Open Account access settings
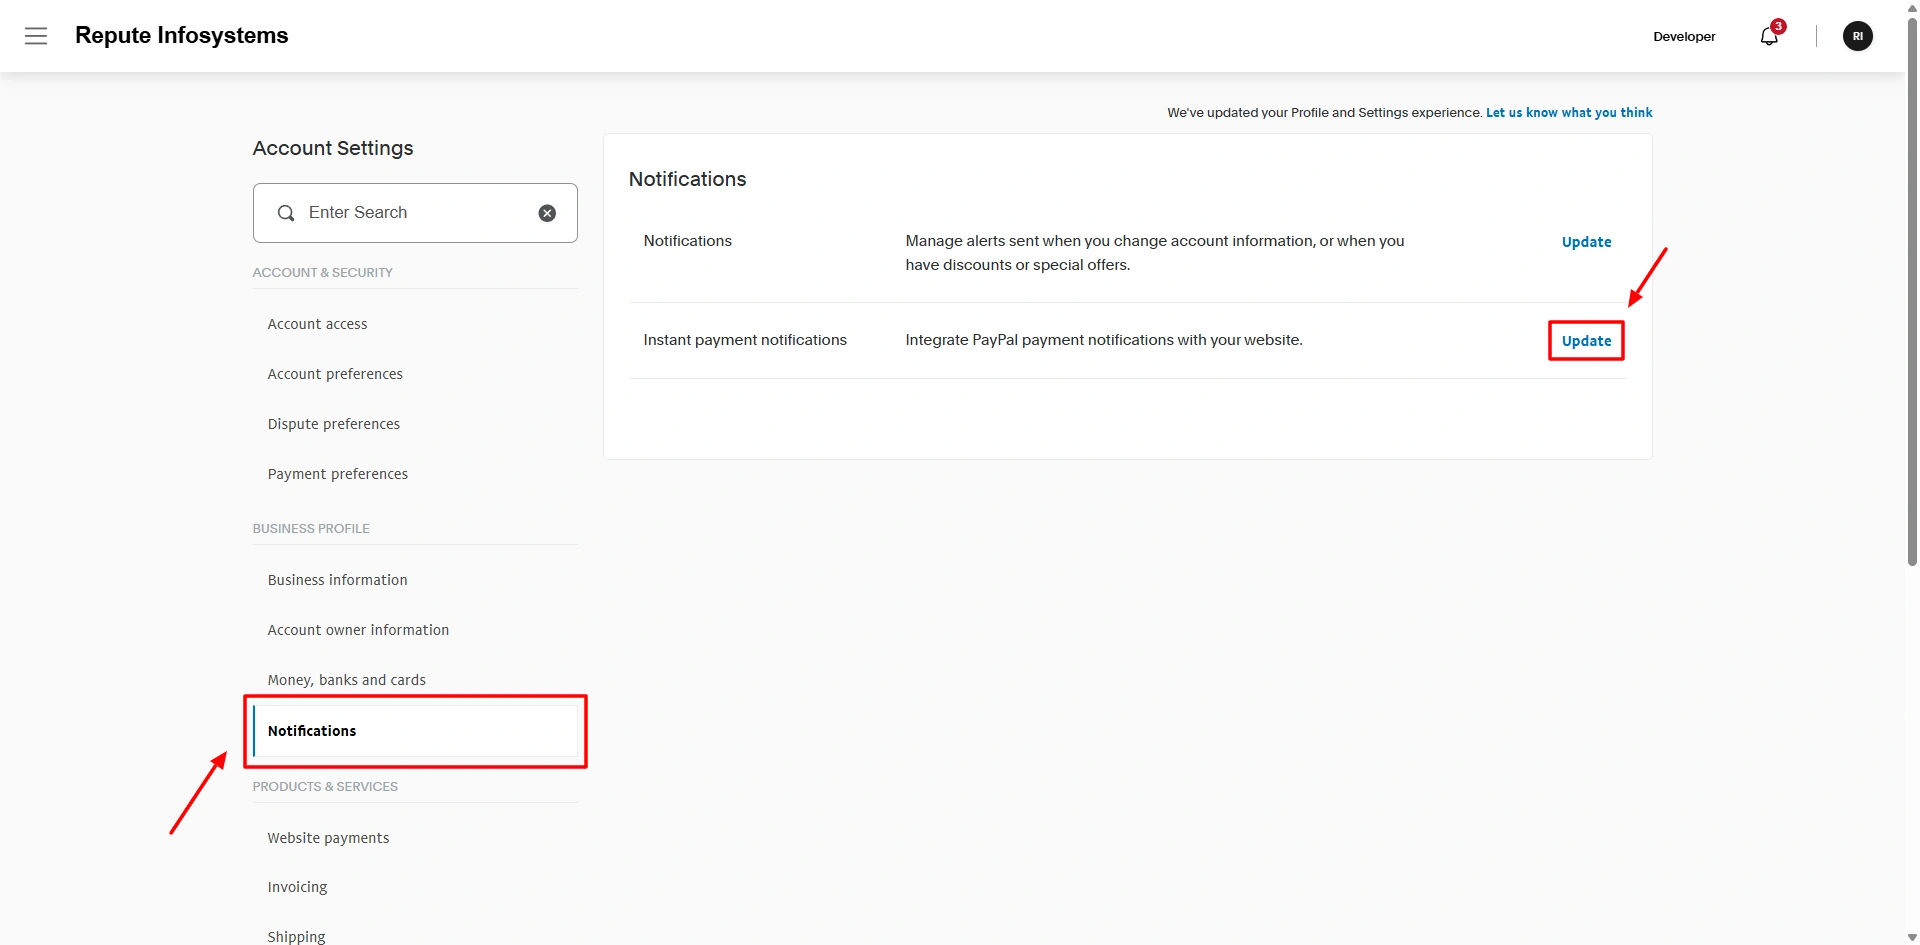1920x945 pixels. (317, 324)
